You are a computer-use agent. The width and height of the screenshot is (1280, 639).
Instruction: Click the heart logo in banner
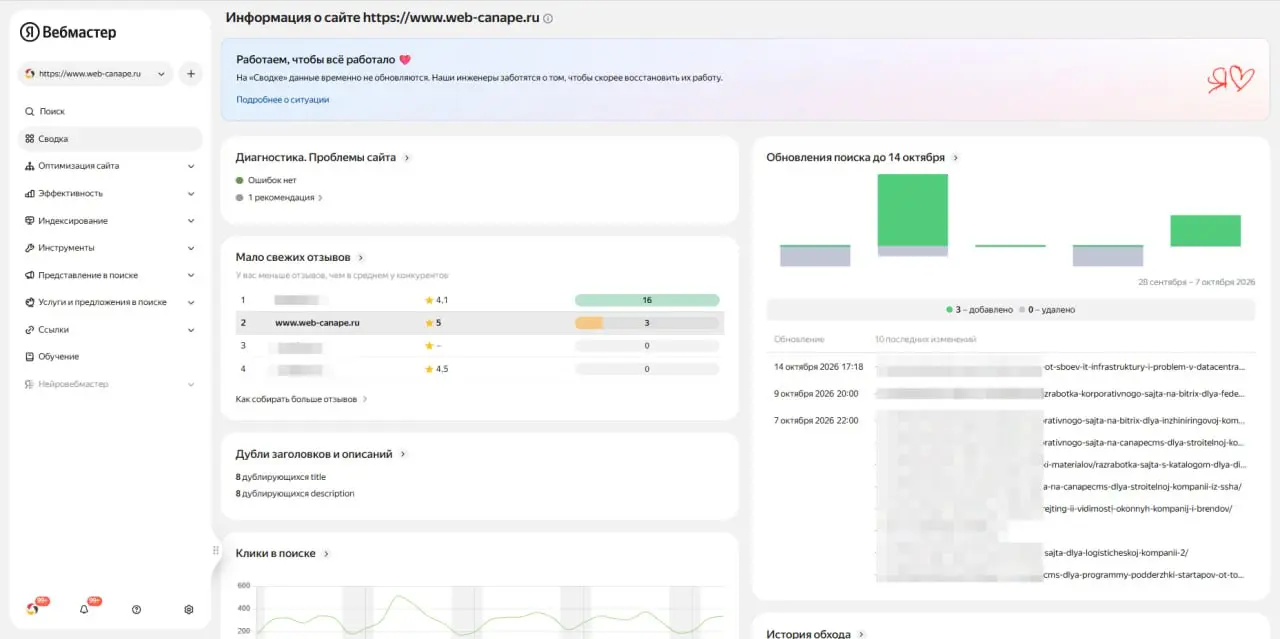(1230, 80)
